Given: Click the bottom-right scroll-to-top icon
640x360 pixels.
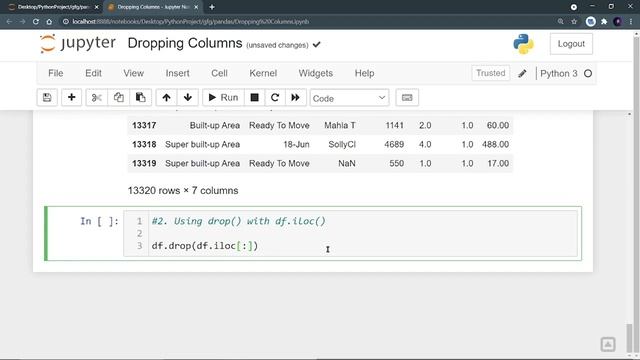Looking at the screenshot, I should pos(608,344).
